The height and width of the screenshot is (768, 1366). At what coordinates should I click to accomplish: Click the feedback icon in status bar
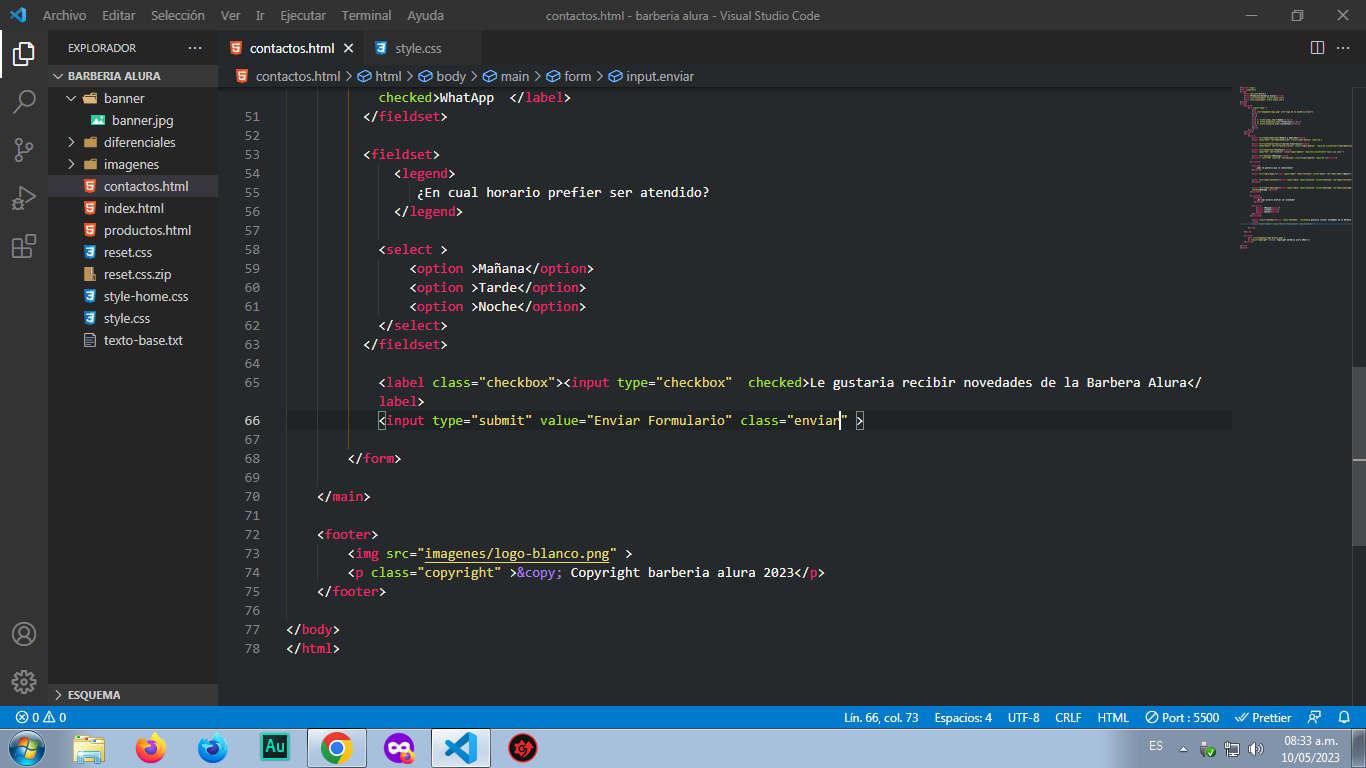pyautogui.click(x=1315, y=717)
